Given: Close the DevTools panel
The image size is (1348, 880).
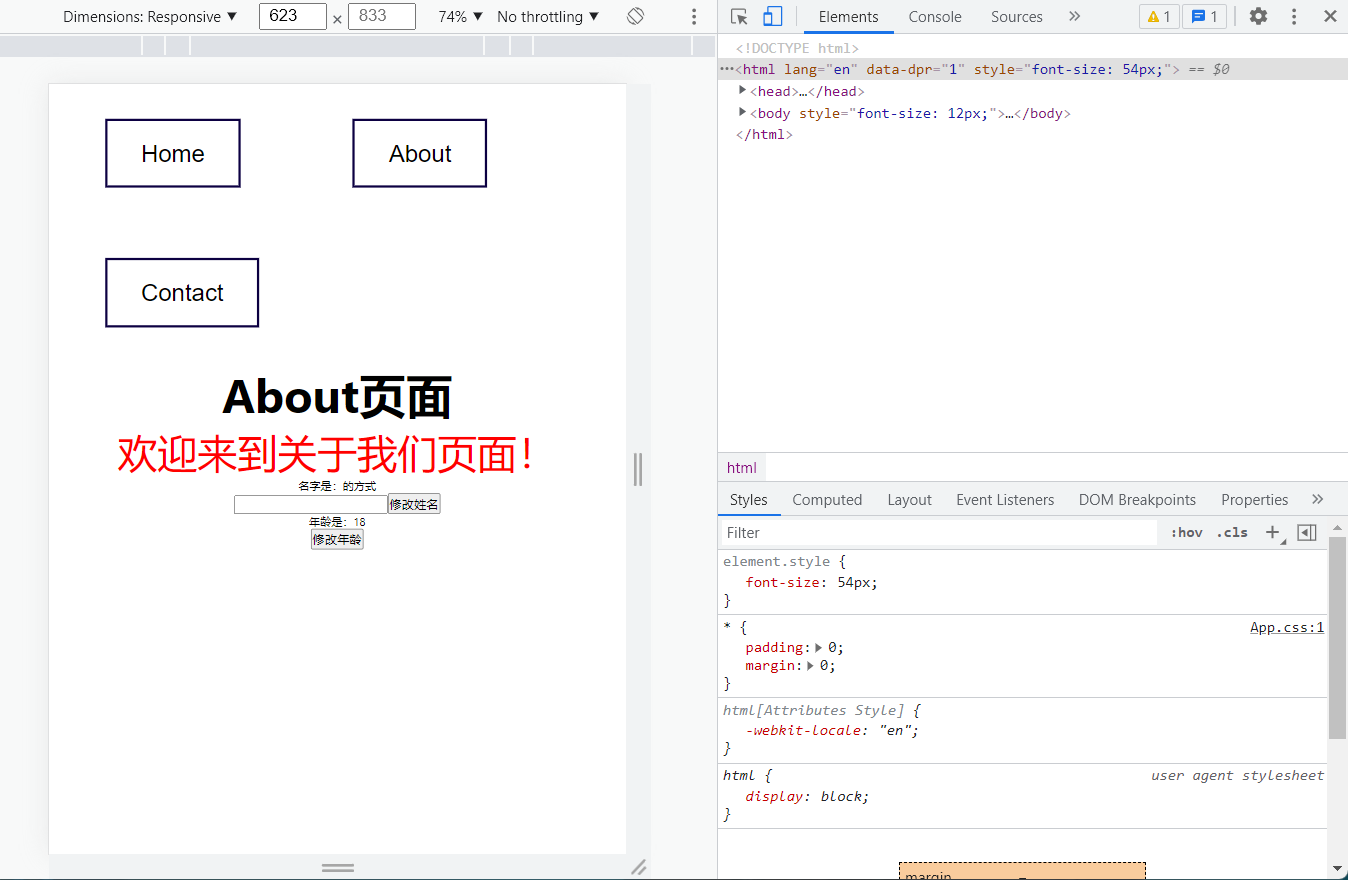Looking at the screenshot, I should [1330, 17].
